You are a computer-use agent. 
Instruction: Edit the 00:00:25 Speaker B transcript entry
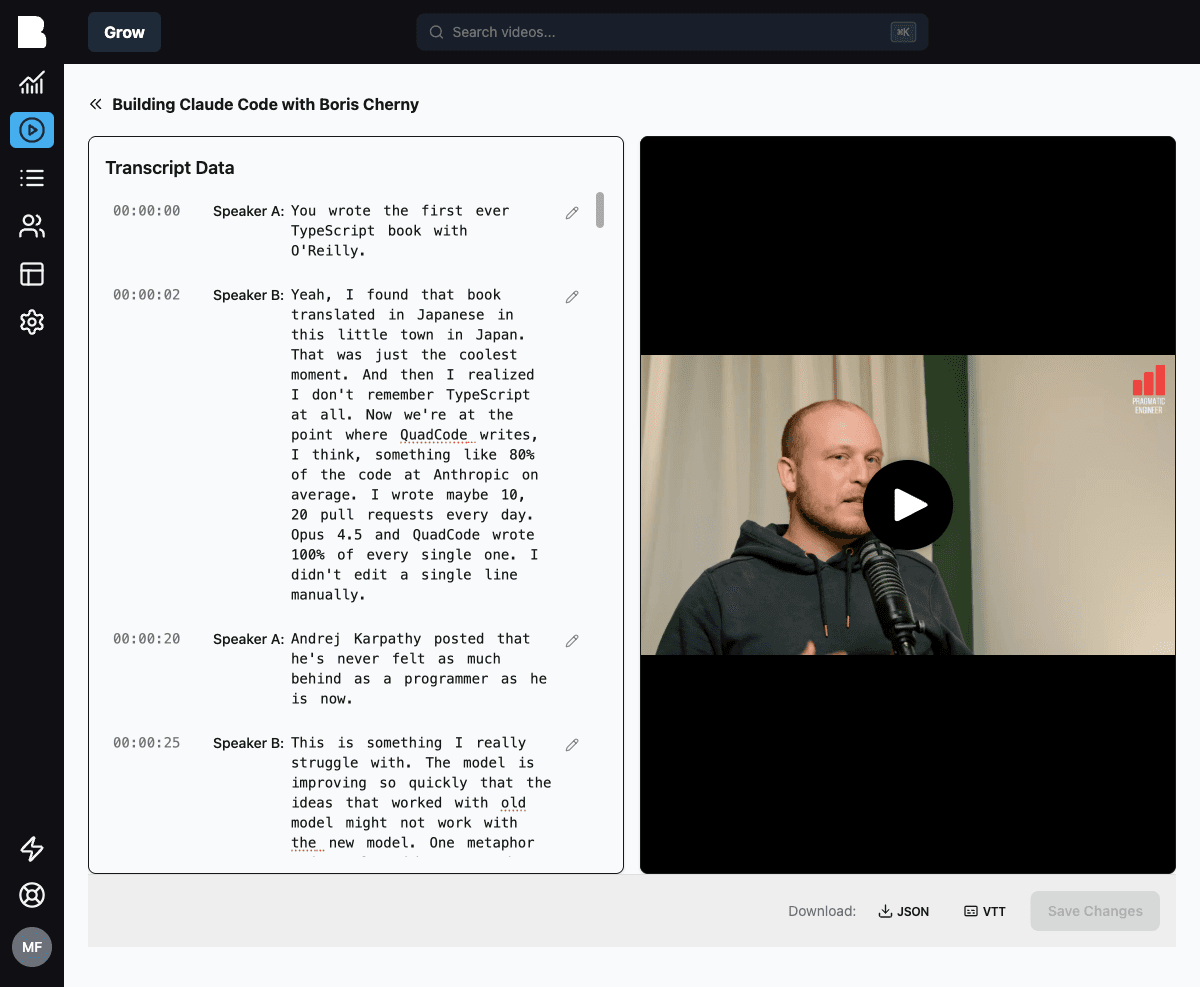tap(572, 745)
